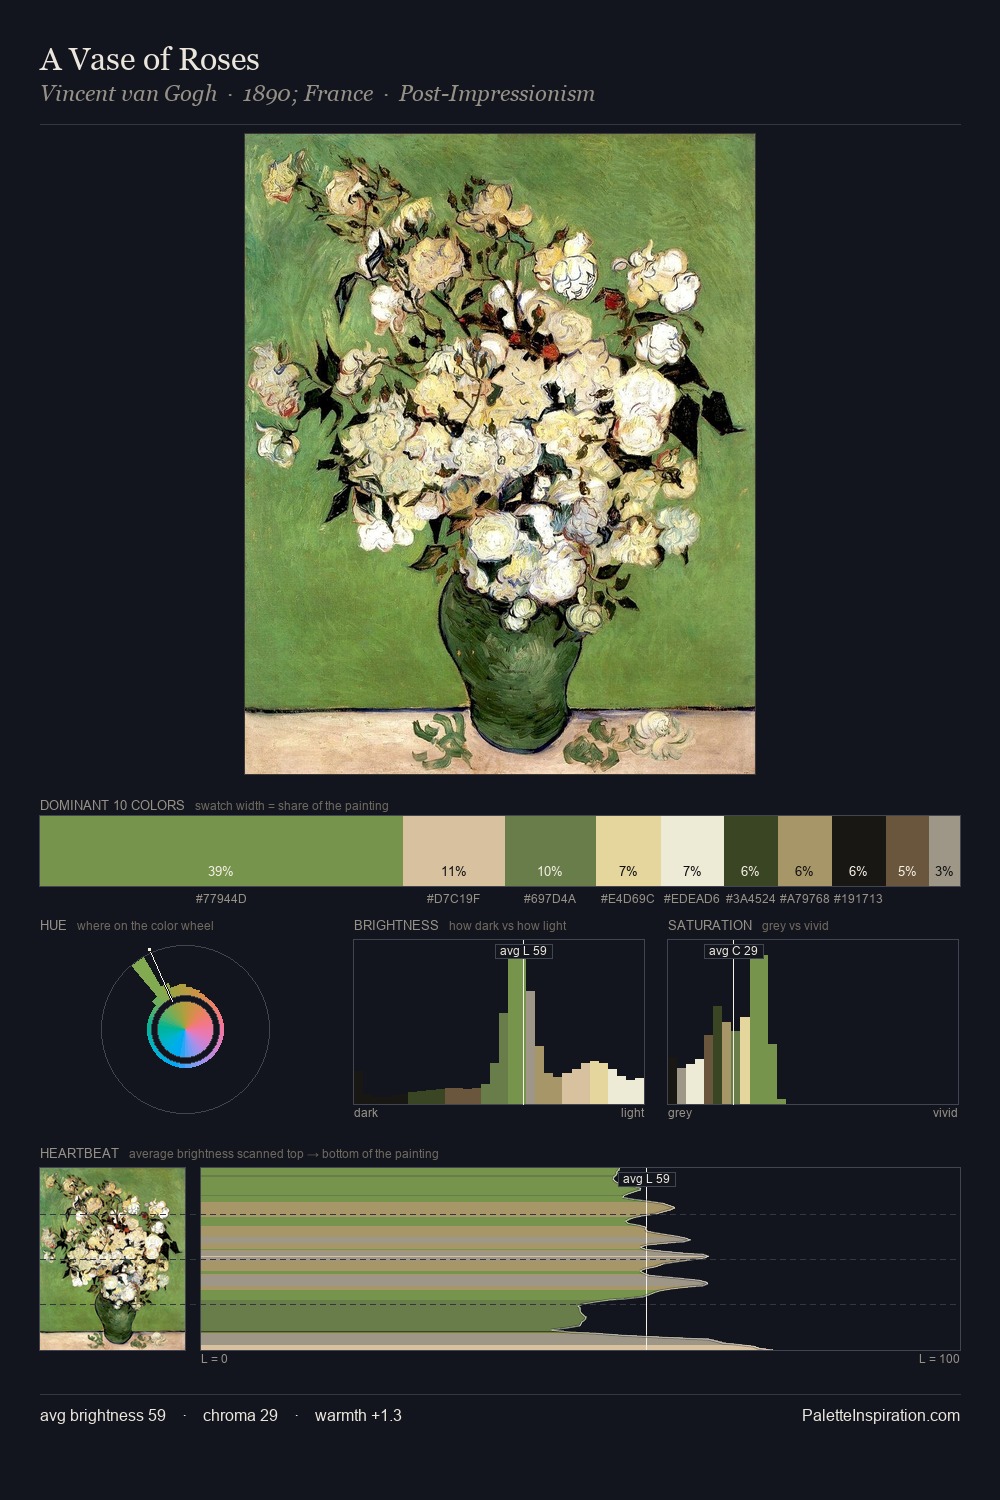The width and height of the screenshot is (1000, 1500).
Task: Click the #3A4524 hex label
Action: (751, 899)
